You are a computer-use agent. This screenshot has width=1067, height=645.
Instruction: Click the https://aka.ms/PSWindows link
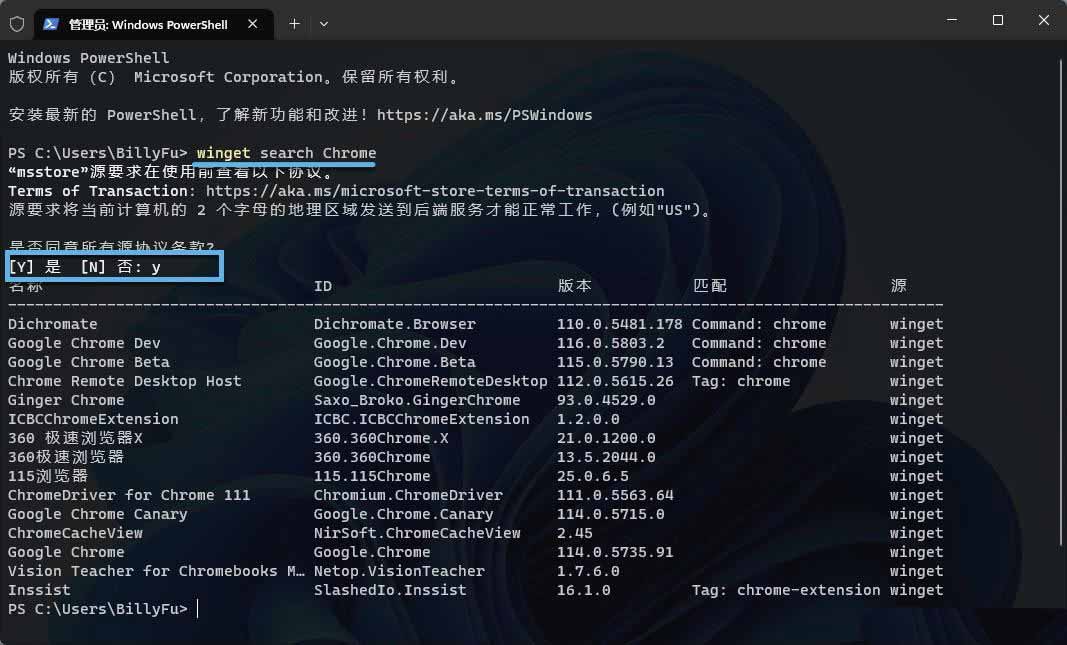(x=485, y=115)
